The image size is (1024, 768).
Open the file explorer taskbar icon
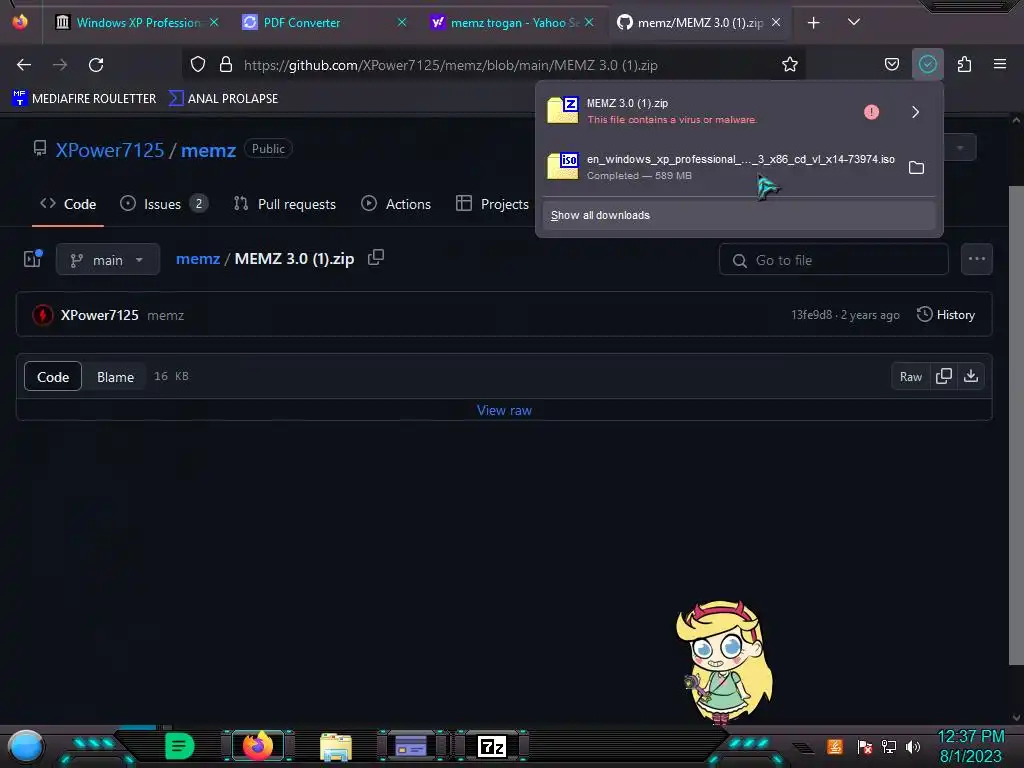coord(336,747)
